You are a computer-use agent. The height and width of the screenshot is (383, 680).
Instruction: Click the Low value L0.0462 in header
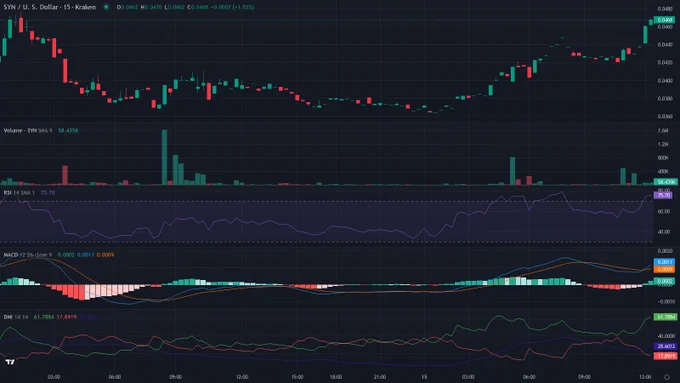click(x=175, y=7)
